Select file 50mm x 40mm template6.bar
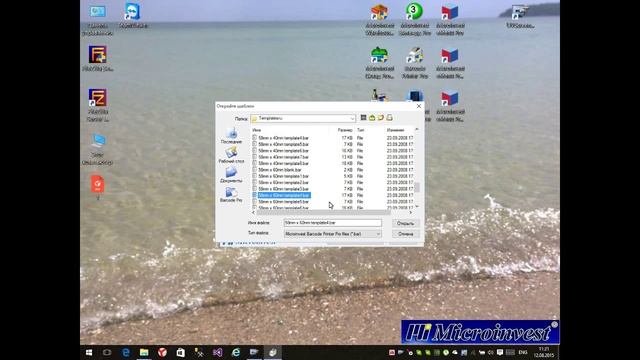The height and width of the screenshot is (360, 640). tap(283, 151)
